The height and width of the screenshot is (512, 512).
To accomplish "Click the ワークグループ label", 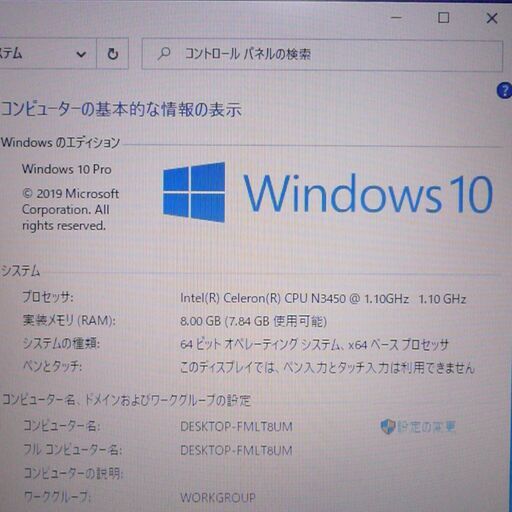I will 57,497.
